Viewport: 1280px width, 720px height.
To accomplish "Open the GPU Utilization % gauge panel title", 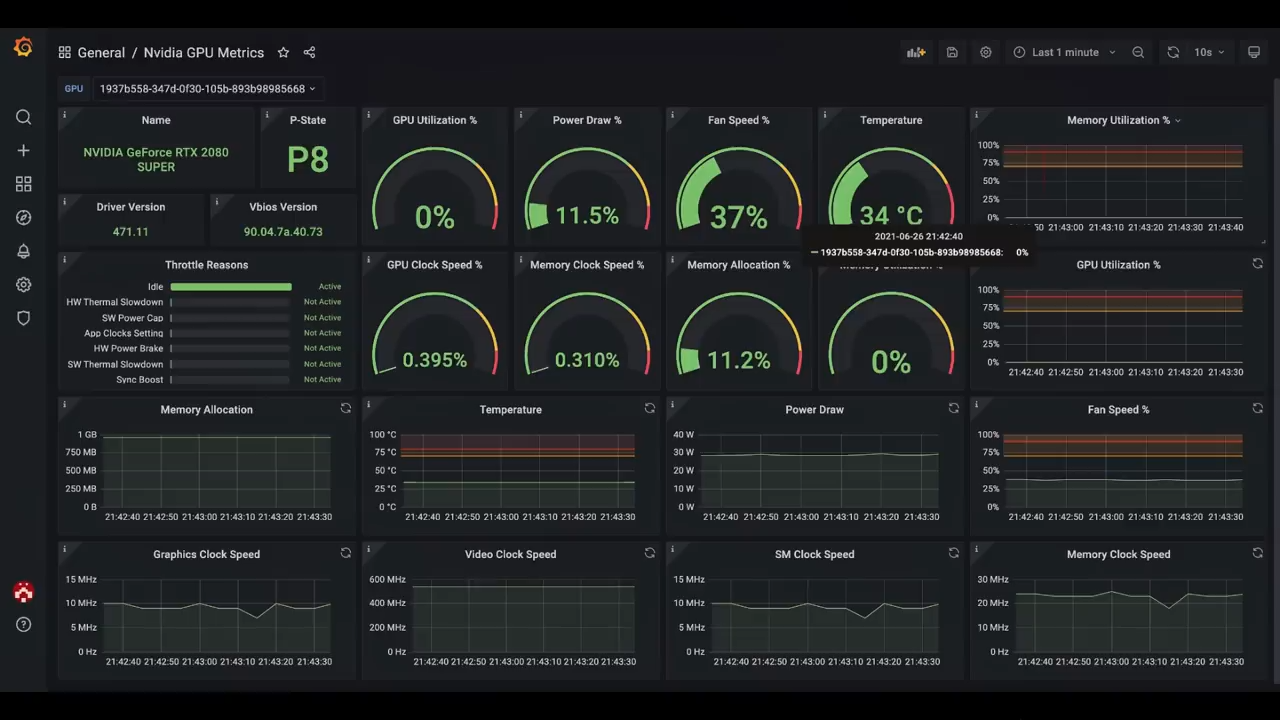I will (435, 120).
